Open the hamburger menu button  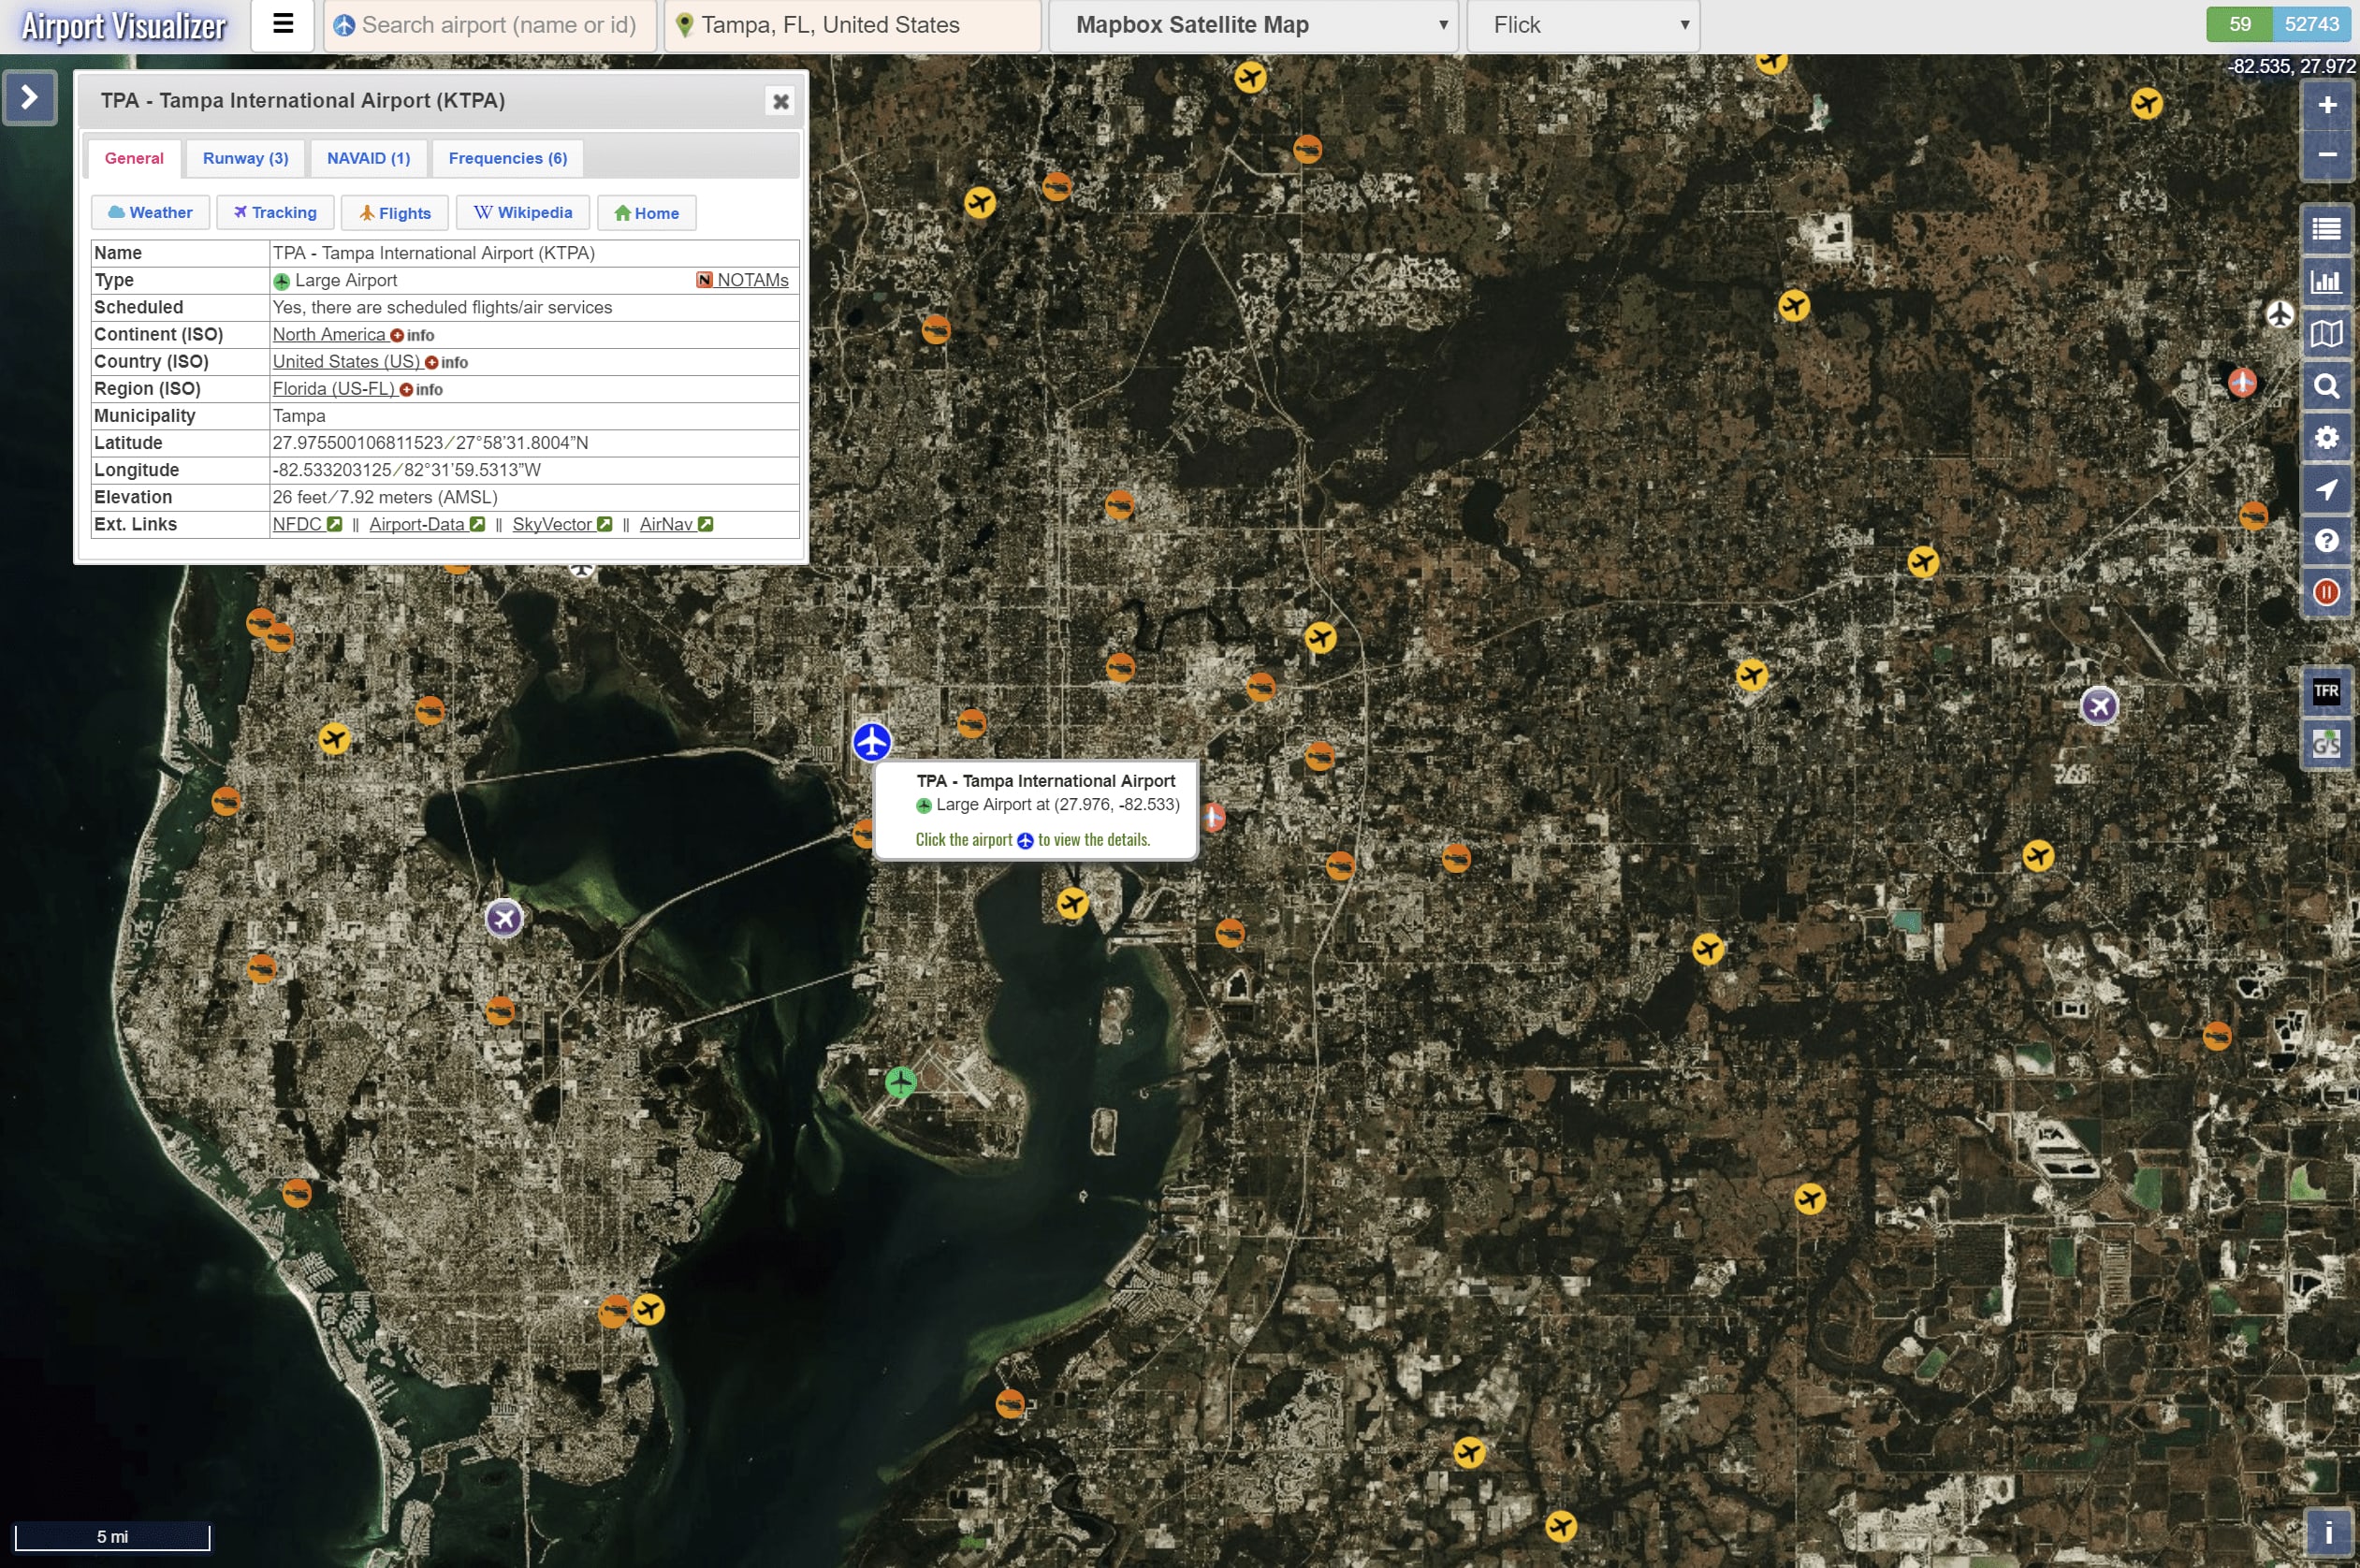tap(283, 24)
